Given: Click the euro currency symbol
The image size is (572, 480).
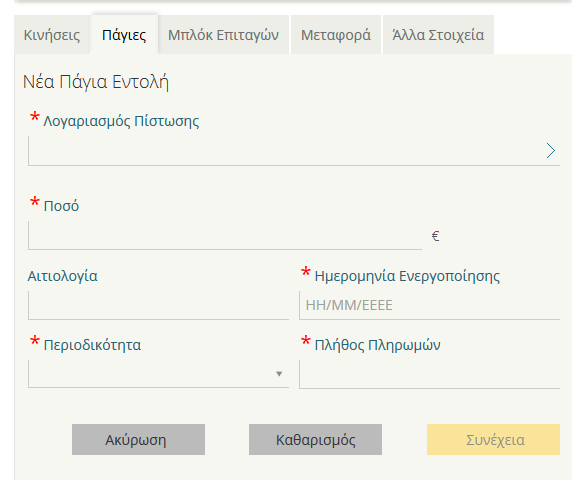Looking at the screenshot, I should (x=435, y=236).
